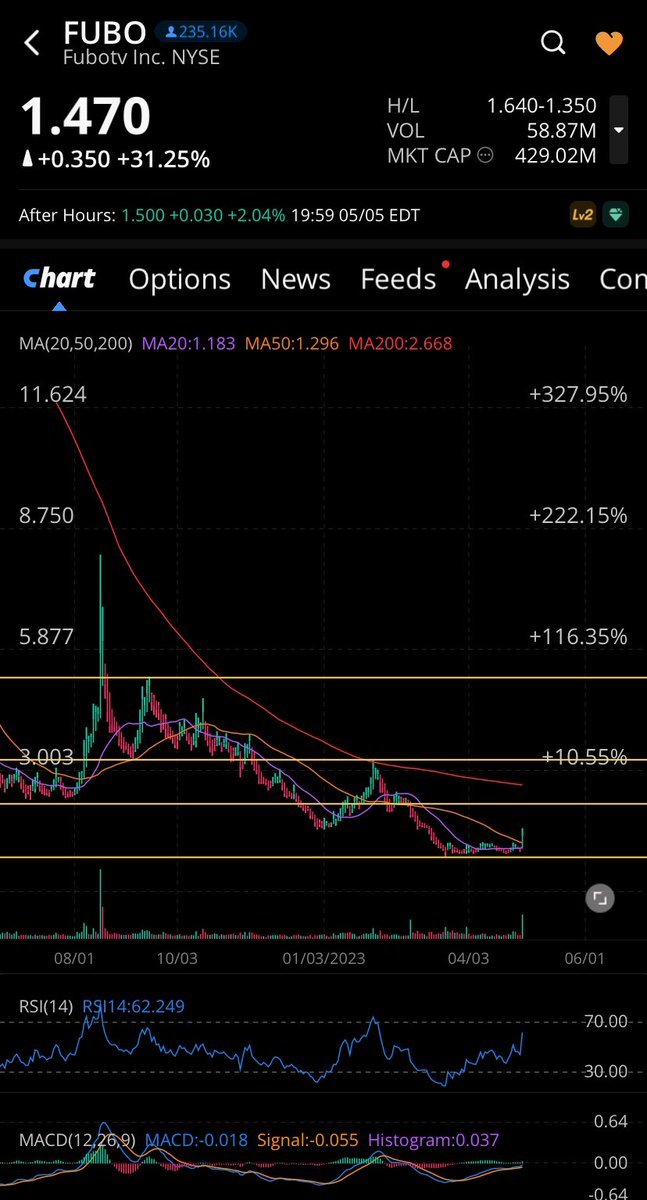This screenshot has width=647, height=1200.
Task: Tap the MA50:1.296 value
Action: pyautogui.click(x=292, y=343)
